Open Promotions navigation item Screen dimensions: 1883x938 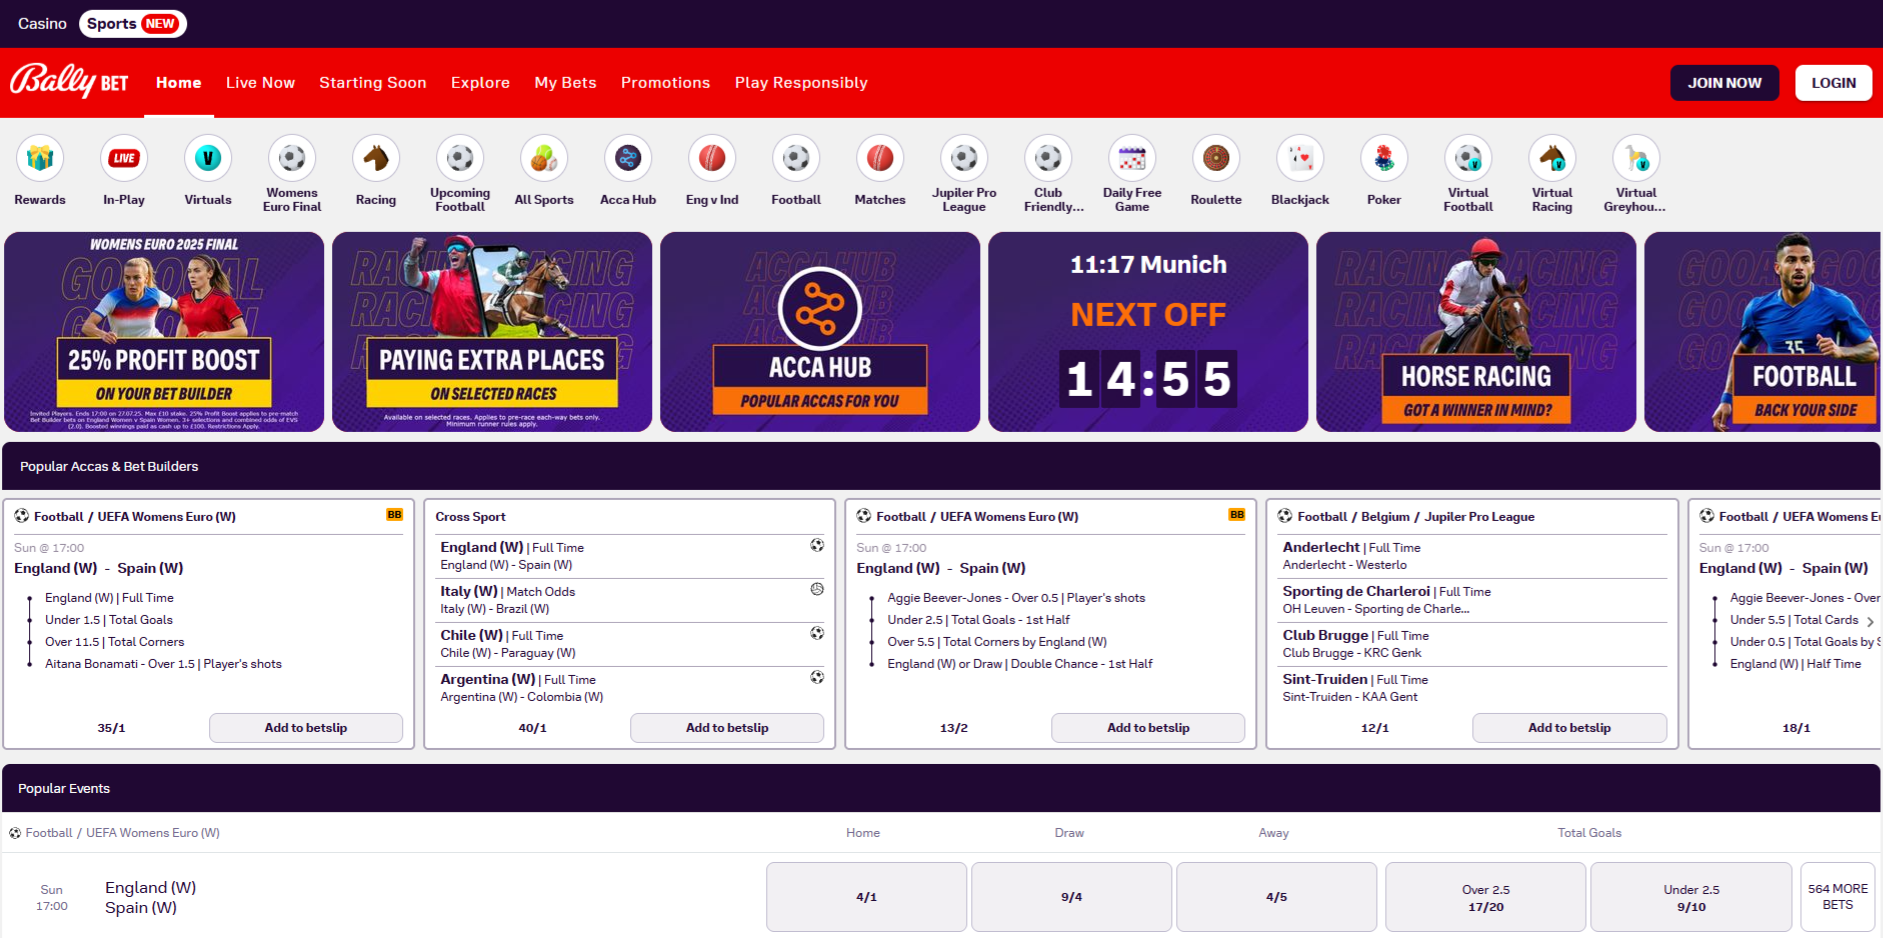tap(665, 83)
